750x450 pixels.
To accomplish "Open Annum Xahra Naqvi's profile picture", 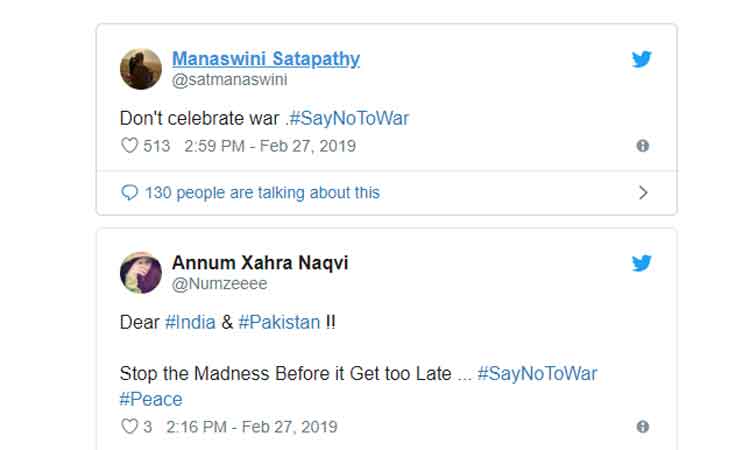I will click(x=141, y=272).
